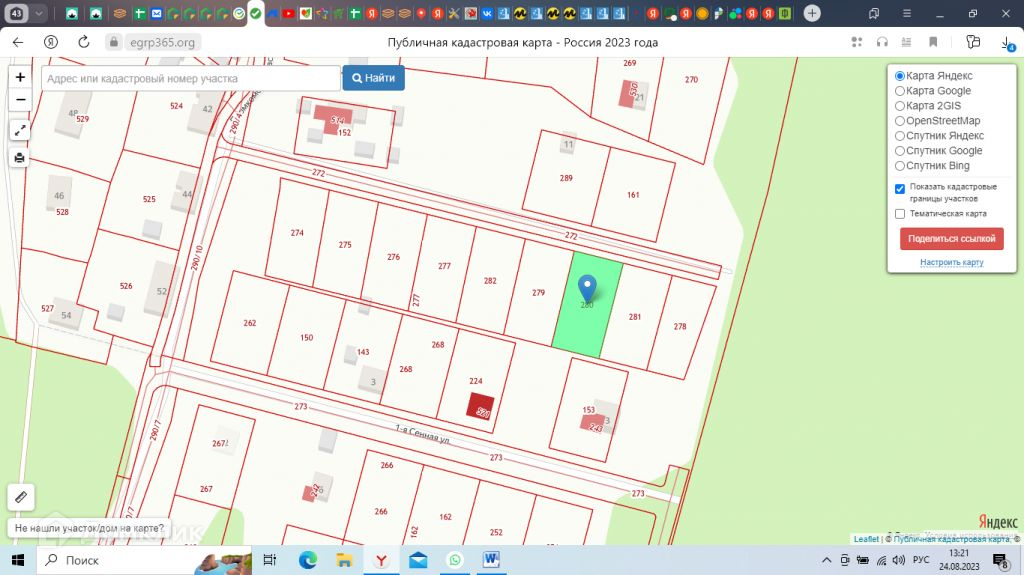The height and width of the screenshot is (575, 1024).
Task: Click the Windows taskbar search box
Action: point(144,560)
